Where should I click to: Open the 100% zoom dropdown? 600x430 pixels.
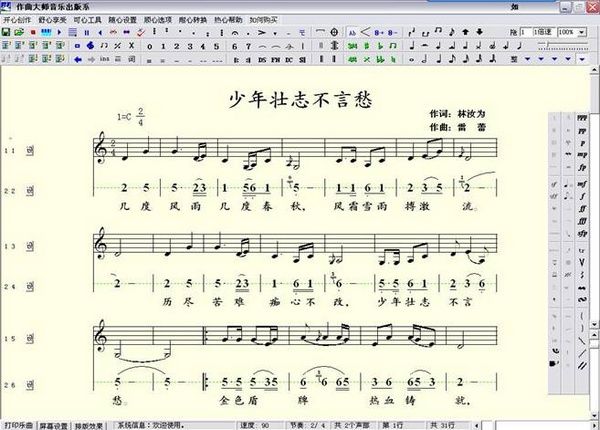tap(582, 32)
